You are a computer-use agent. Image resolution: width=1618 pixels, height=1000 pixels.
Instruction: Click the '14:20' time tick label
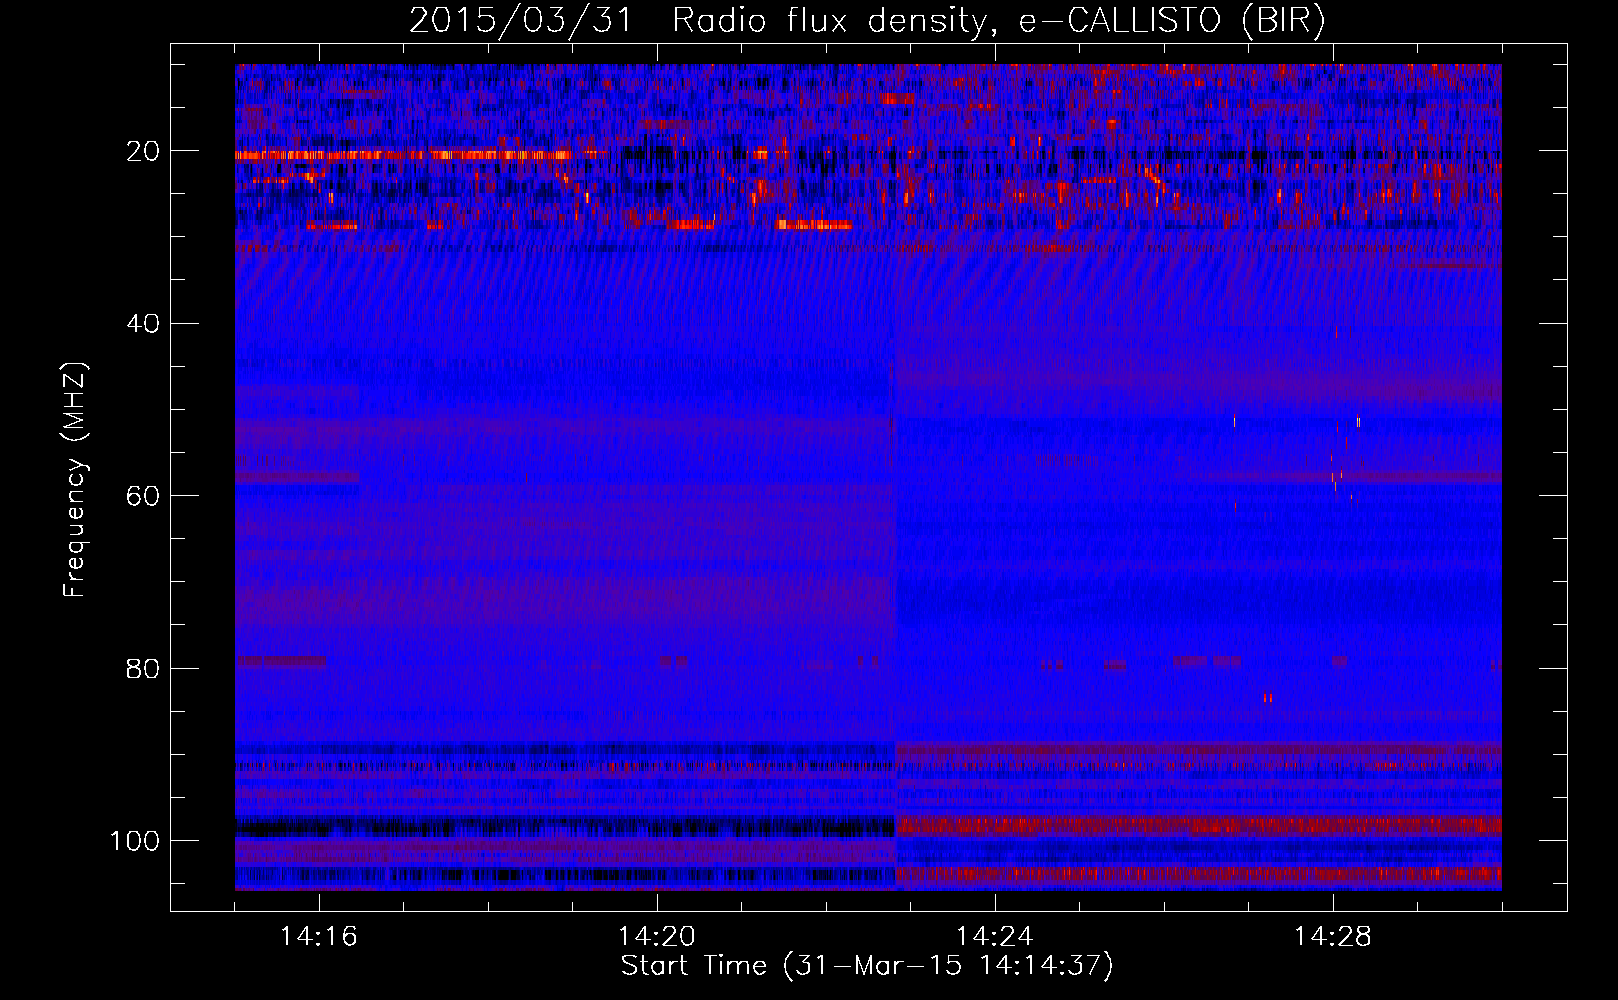click(x=657, y=937)
